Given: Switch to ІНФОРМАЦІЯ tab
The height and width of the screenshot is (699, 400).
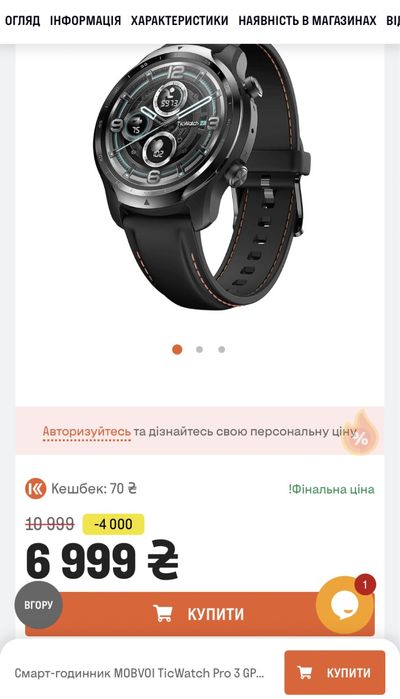Looking at the screenshot, I should click(x=85, y=21).
